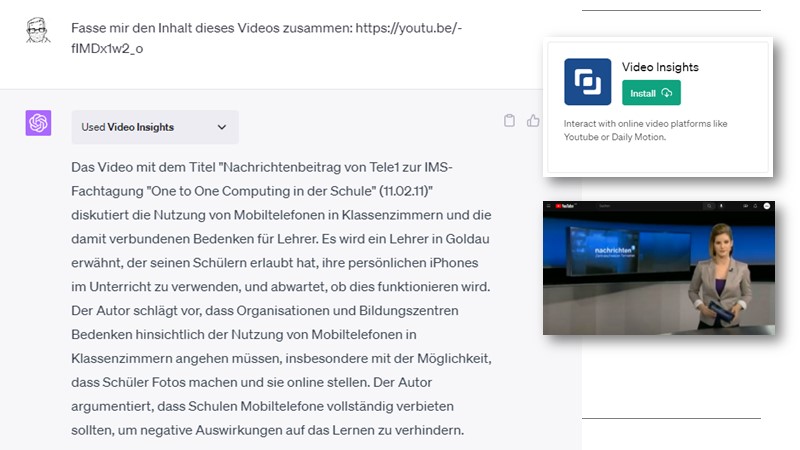Open the Video Insights plugin title
800x450 pixels.
[660, 67]
